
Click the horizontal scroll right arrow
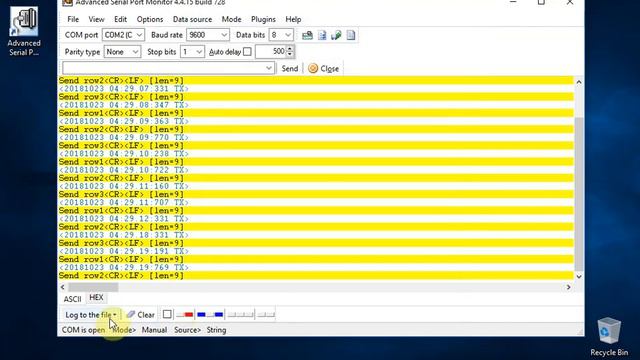568,287
